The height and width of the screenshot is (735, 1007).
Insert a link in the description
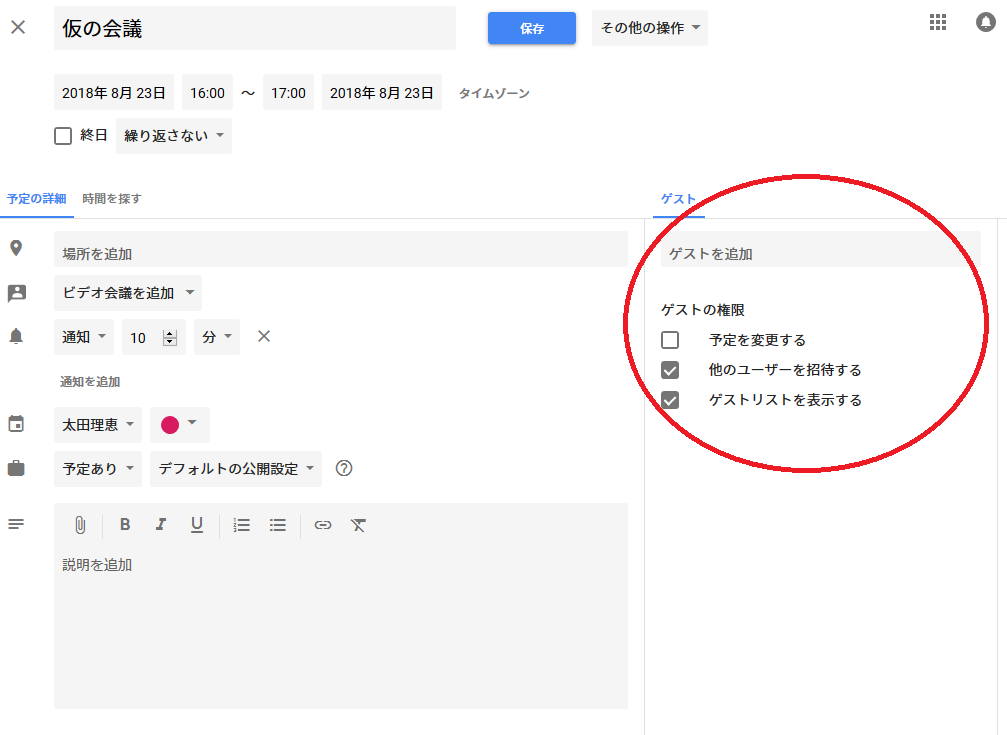pyautogui.click(x=322, y=525)
